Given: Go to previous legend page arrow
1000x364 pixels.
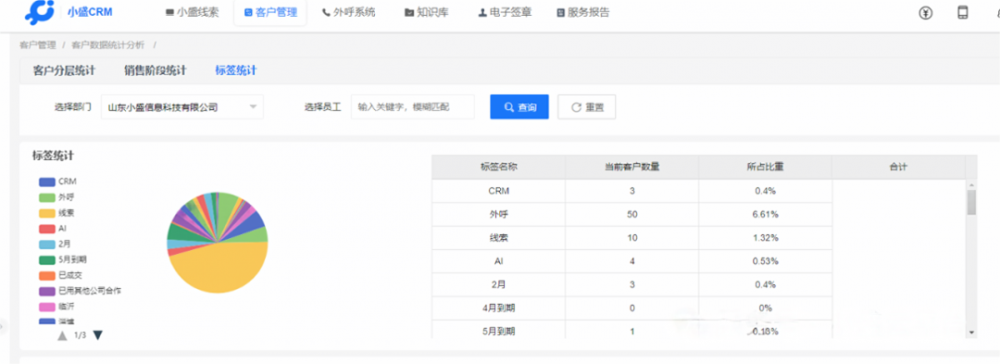Looking at the screenshot, I should 62,335.
